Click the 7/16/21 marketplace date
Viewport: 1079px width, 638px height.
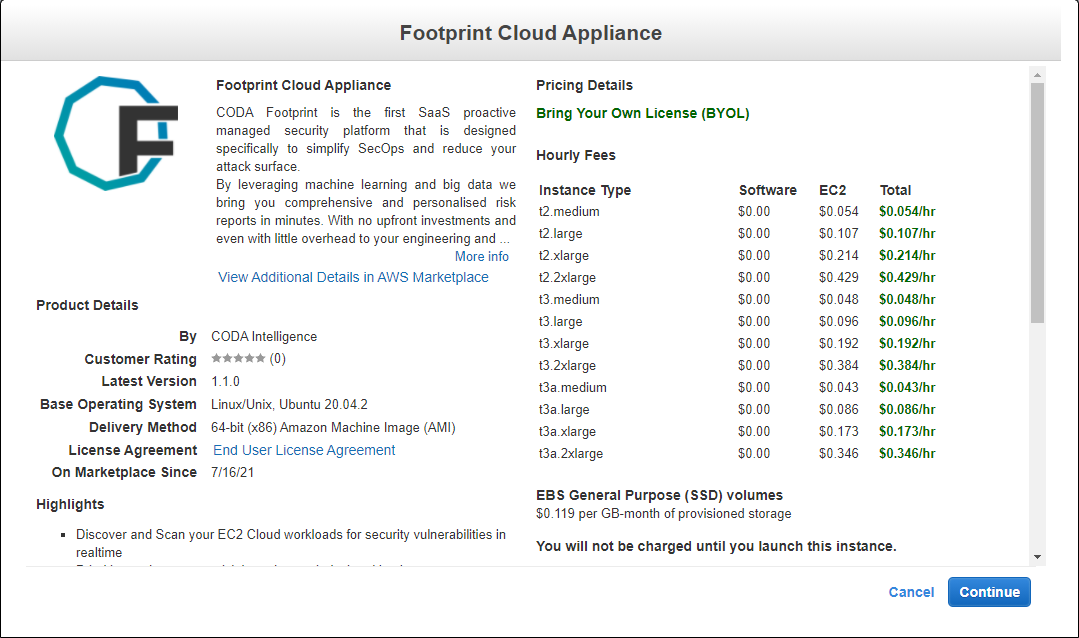tap(232, 472)
